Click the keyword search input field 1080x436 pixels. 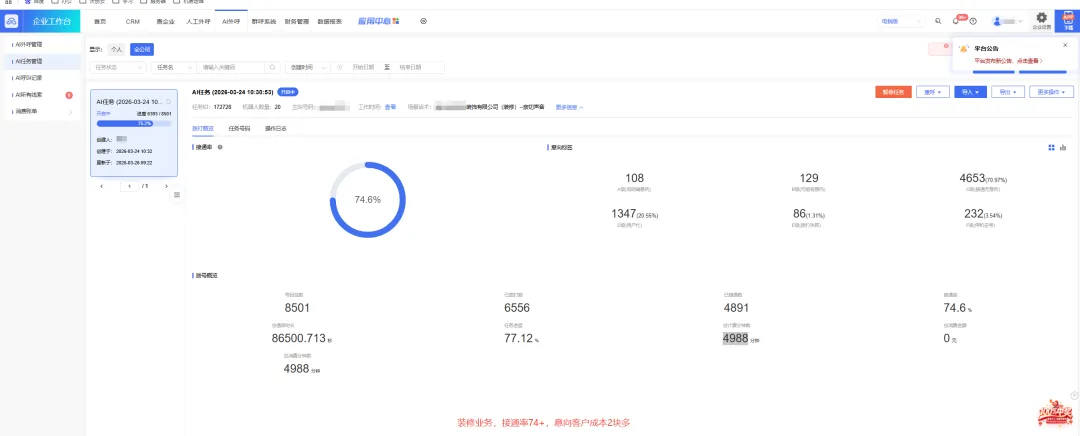pos(231,68)
